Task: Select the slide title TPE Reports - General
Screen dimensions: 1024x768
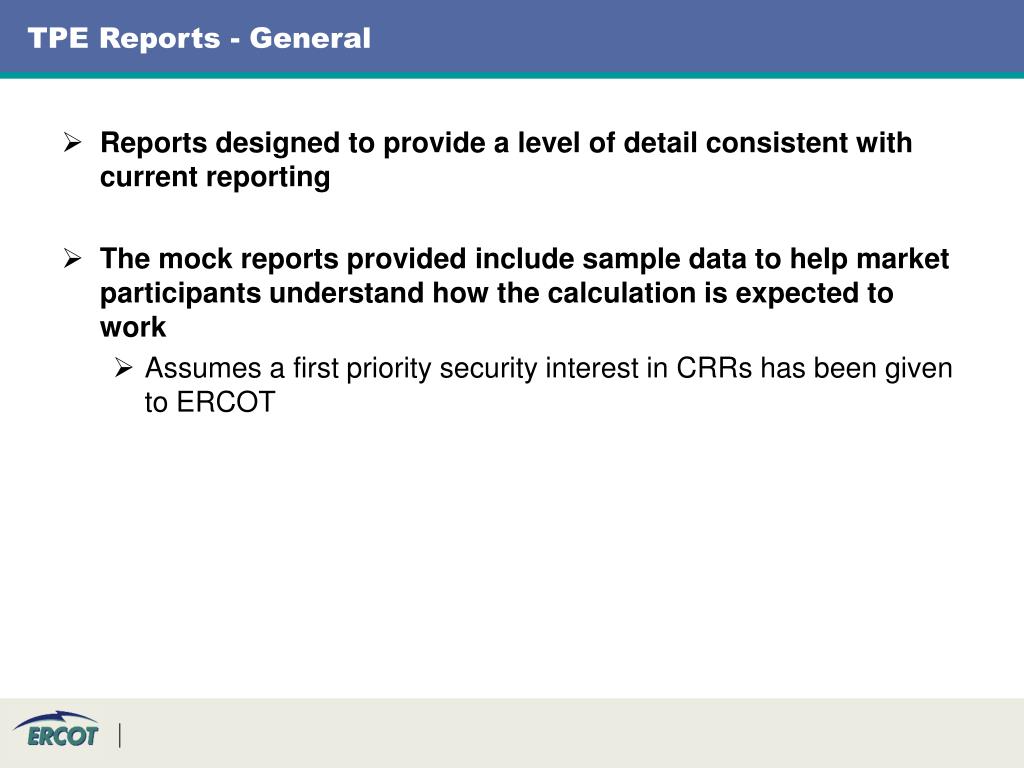Action: 199,38
